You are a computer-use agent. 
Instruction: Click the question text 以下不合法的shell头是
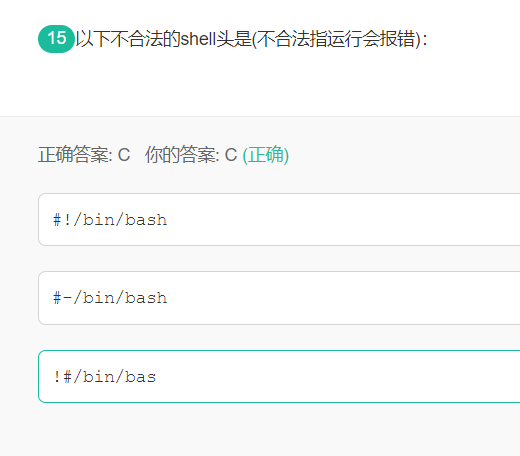[163, 39]
